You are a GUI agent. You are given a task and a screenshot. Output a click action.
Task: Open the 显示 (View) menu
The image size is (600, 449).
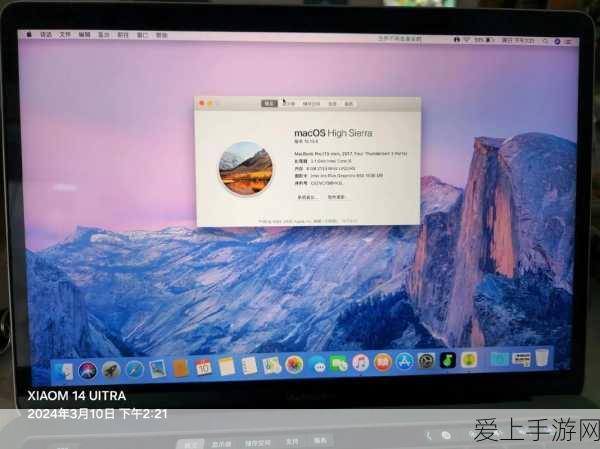(103, 35)
